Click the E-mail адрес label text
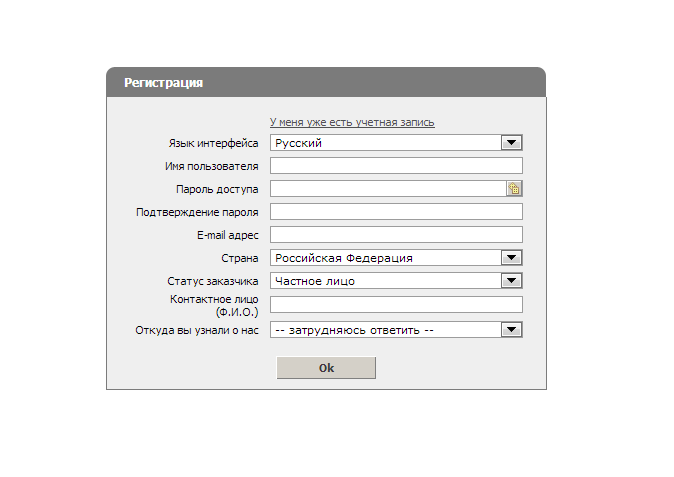This screenshot has height=477, width=674. pyautogui.click(x=228, y=235)
